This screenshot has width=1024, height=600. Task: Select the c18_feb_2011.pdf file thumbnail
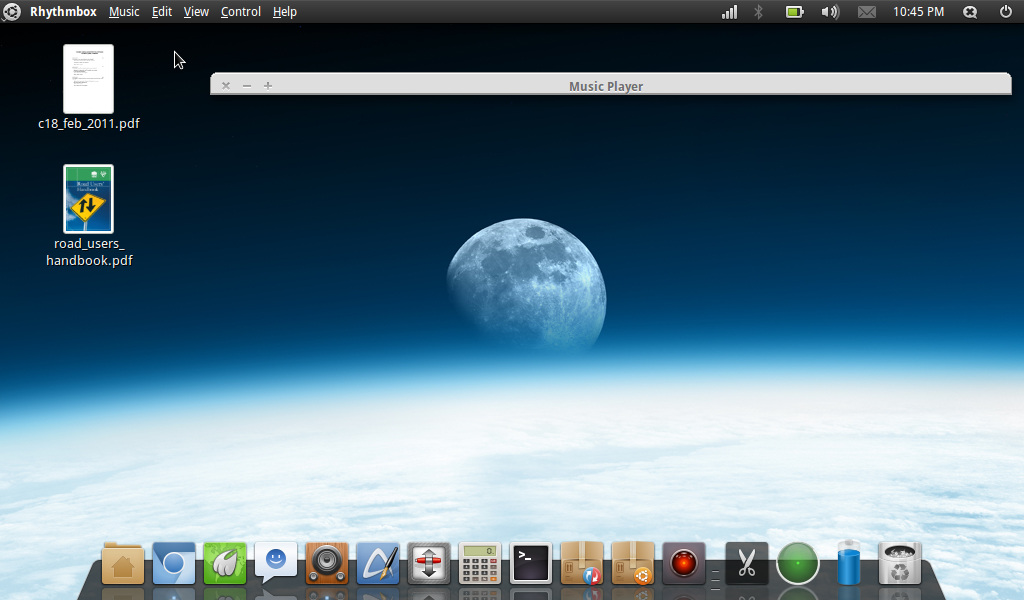pos(88,79)
